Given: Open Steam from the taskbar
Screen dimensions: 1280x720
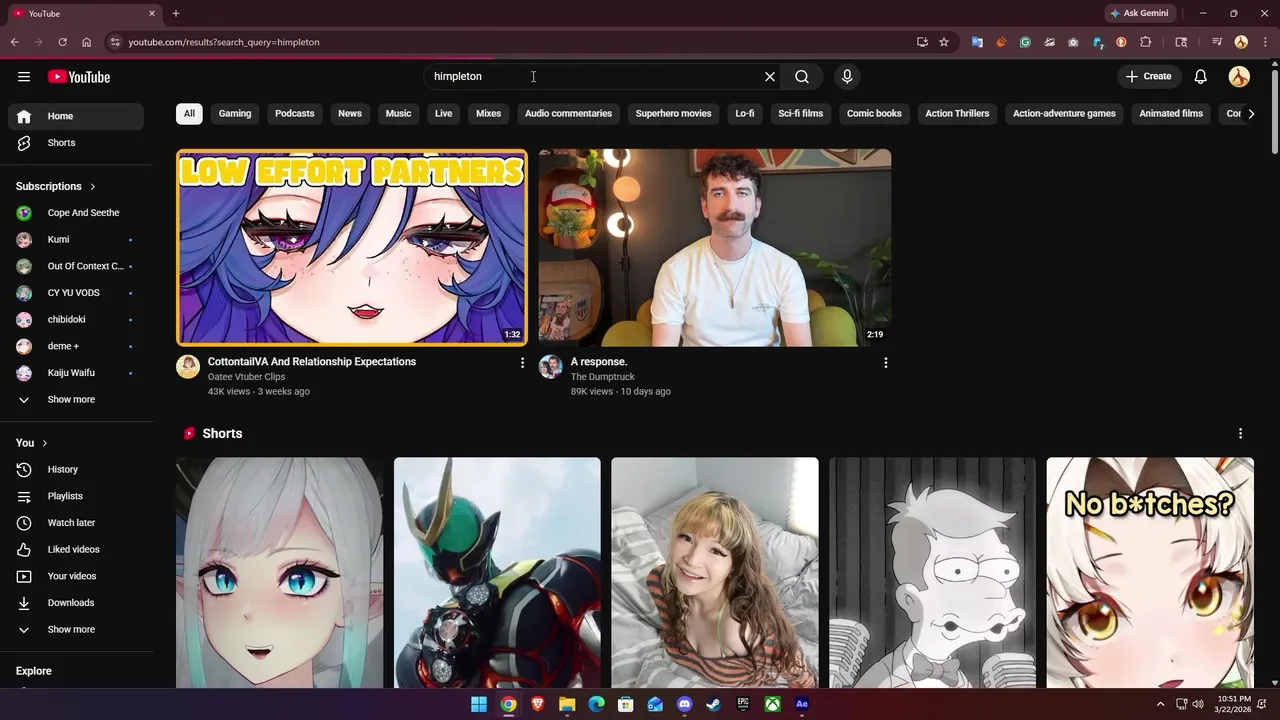Looking at the screenshot, I should click(x=713, y=704).
